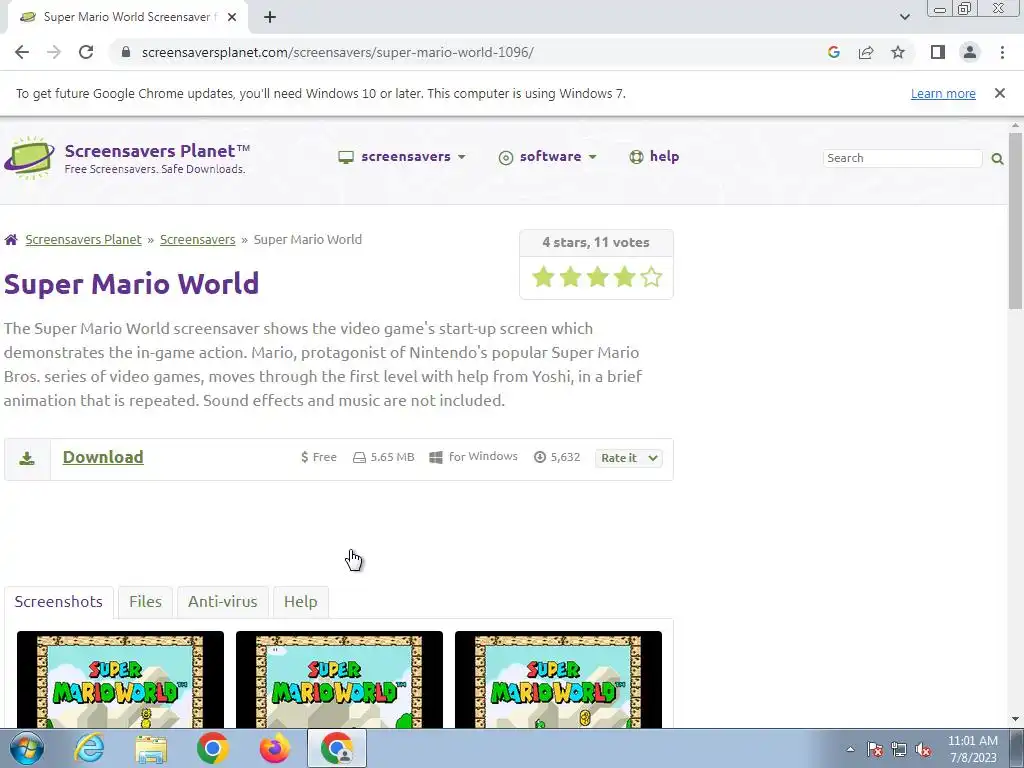Share this page icon
Image resolution: width=1024 pixels, height=768 pixels.
pos(866,52)
